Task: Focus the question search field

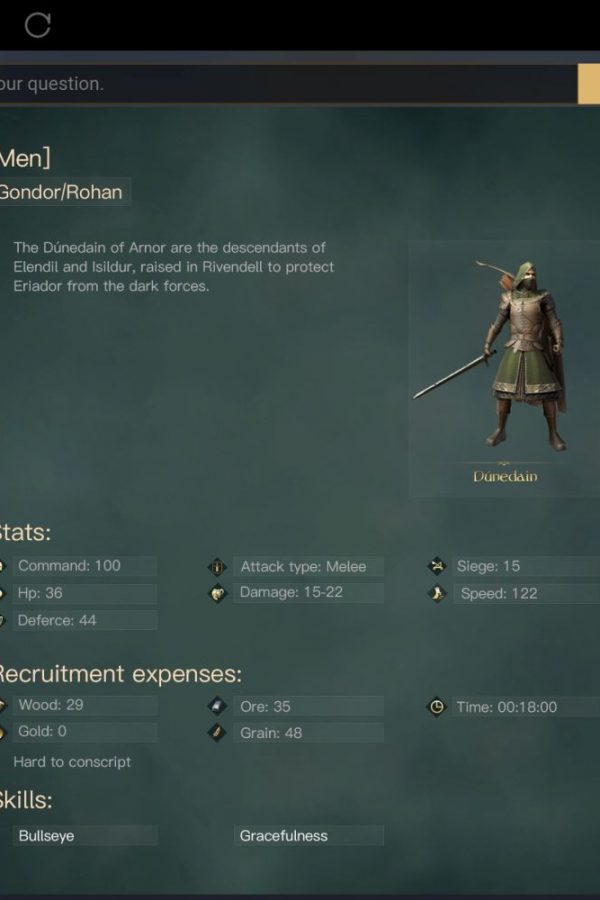Action: 287,84
